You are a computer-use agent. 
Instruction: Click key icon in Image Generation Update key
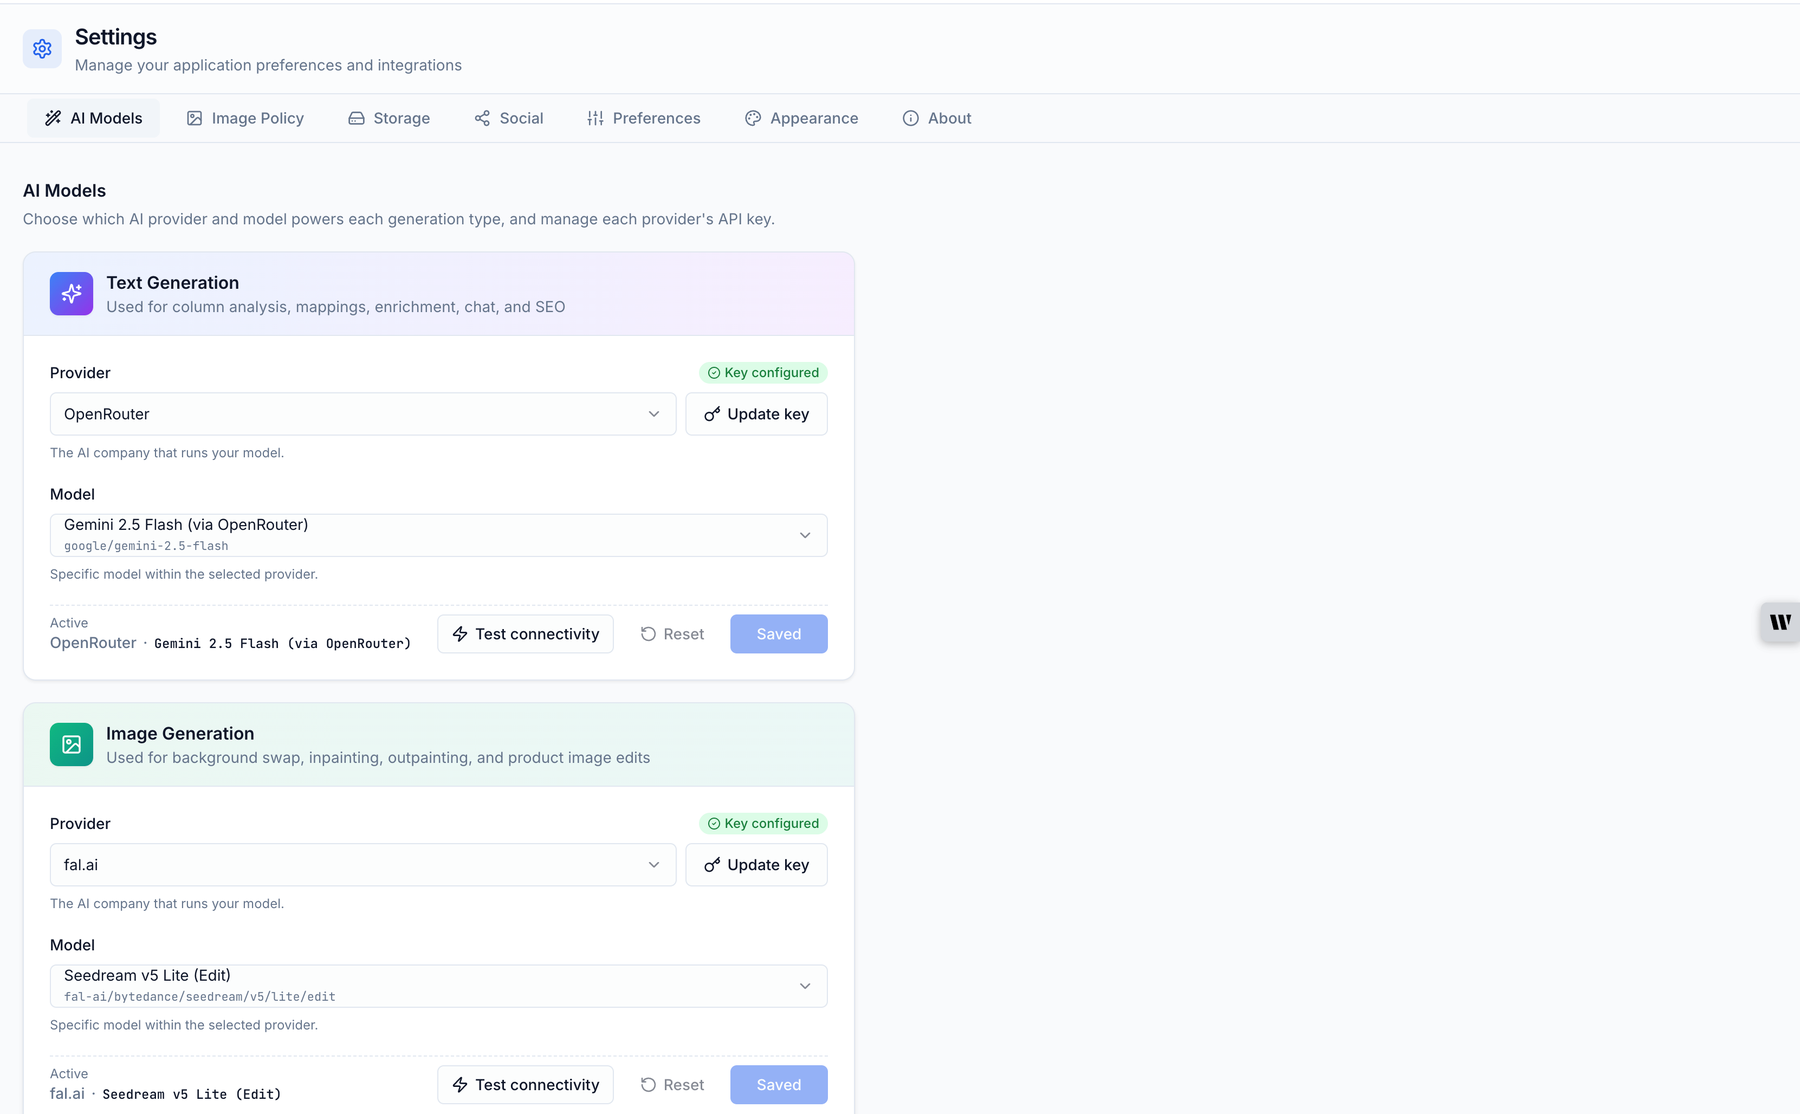pyautogui.click(x=712, y=865)
